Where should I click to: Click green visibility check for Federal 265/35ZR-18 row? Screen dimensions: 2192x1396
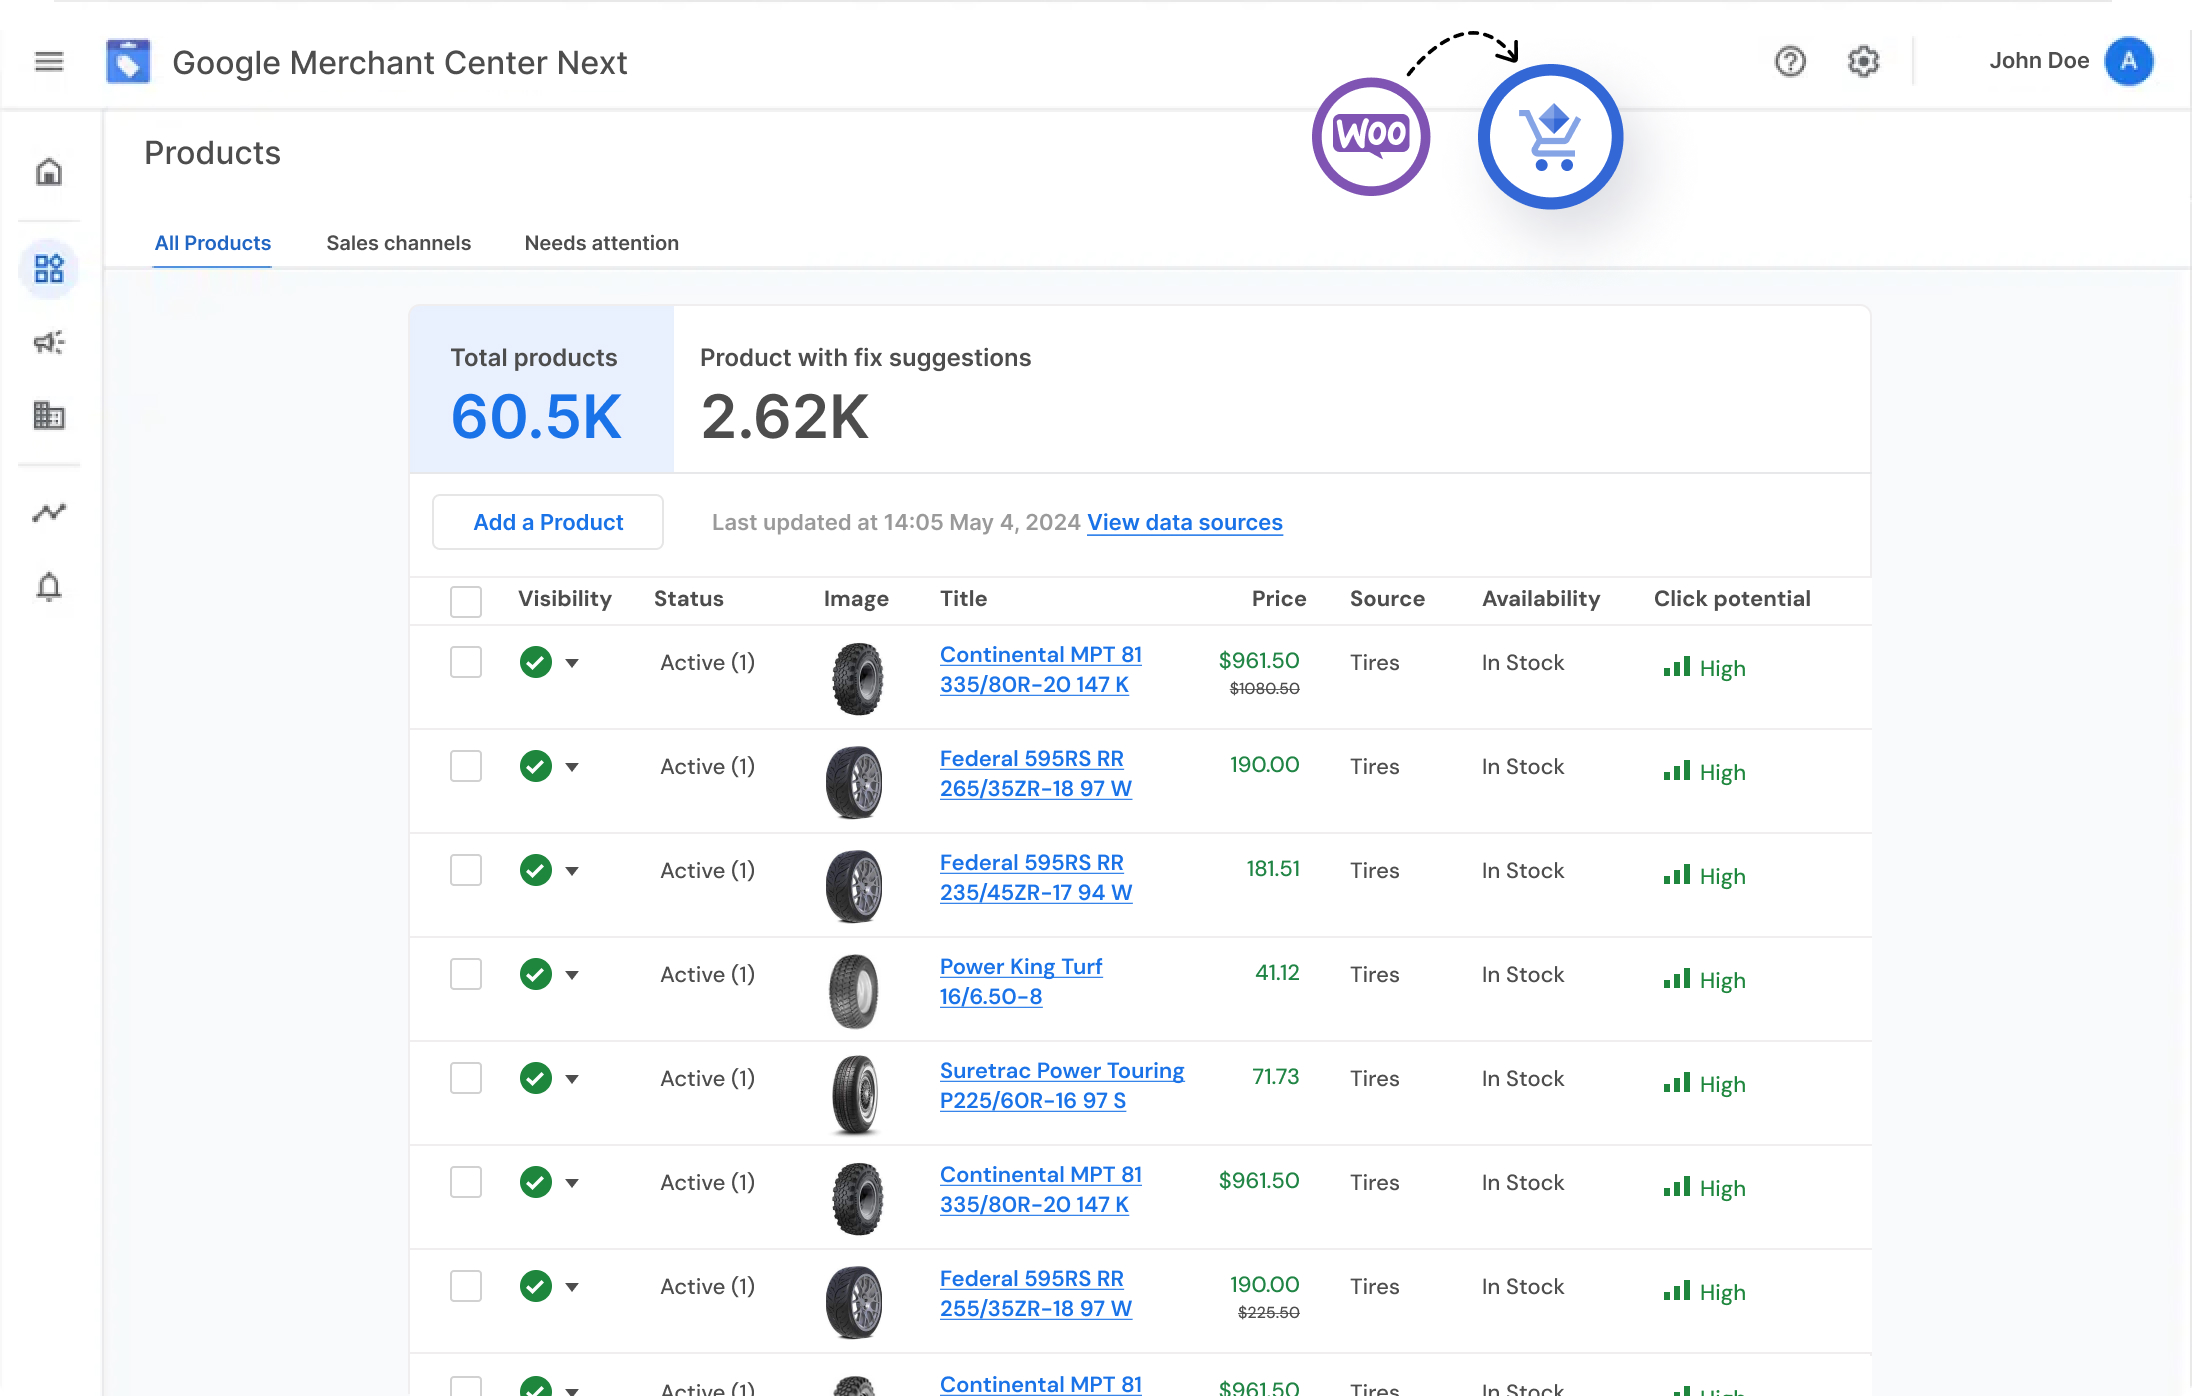click(x=536, y=766)
